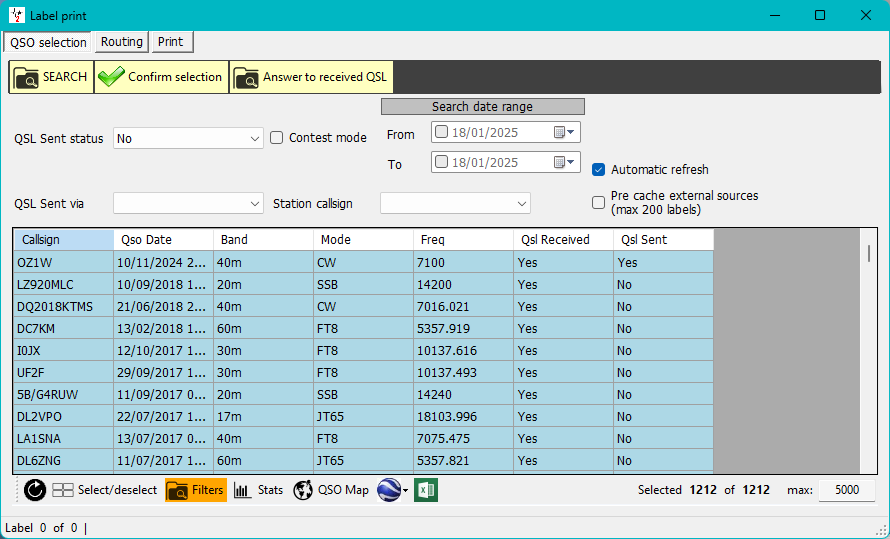Select the LA1SNA callsign cell

(x=64, y=439)
